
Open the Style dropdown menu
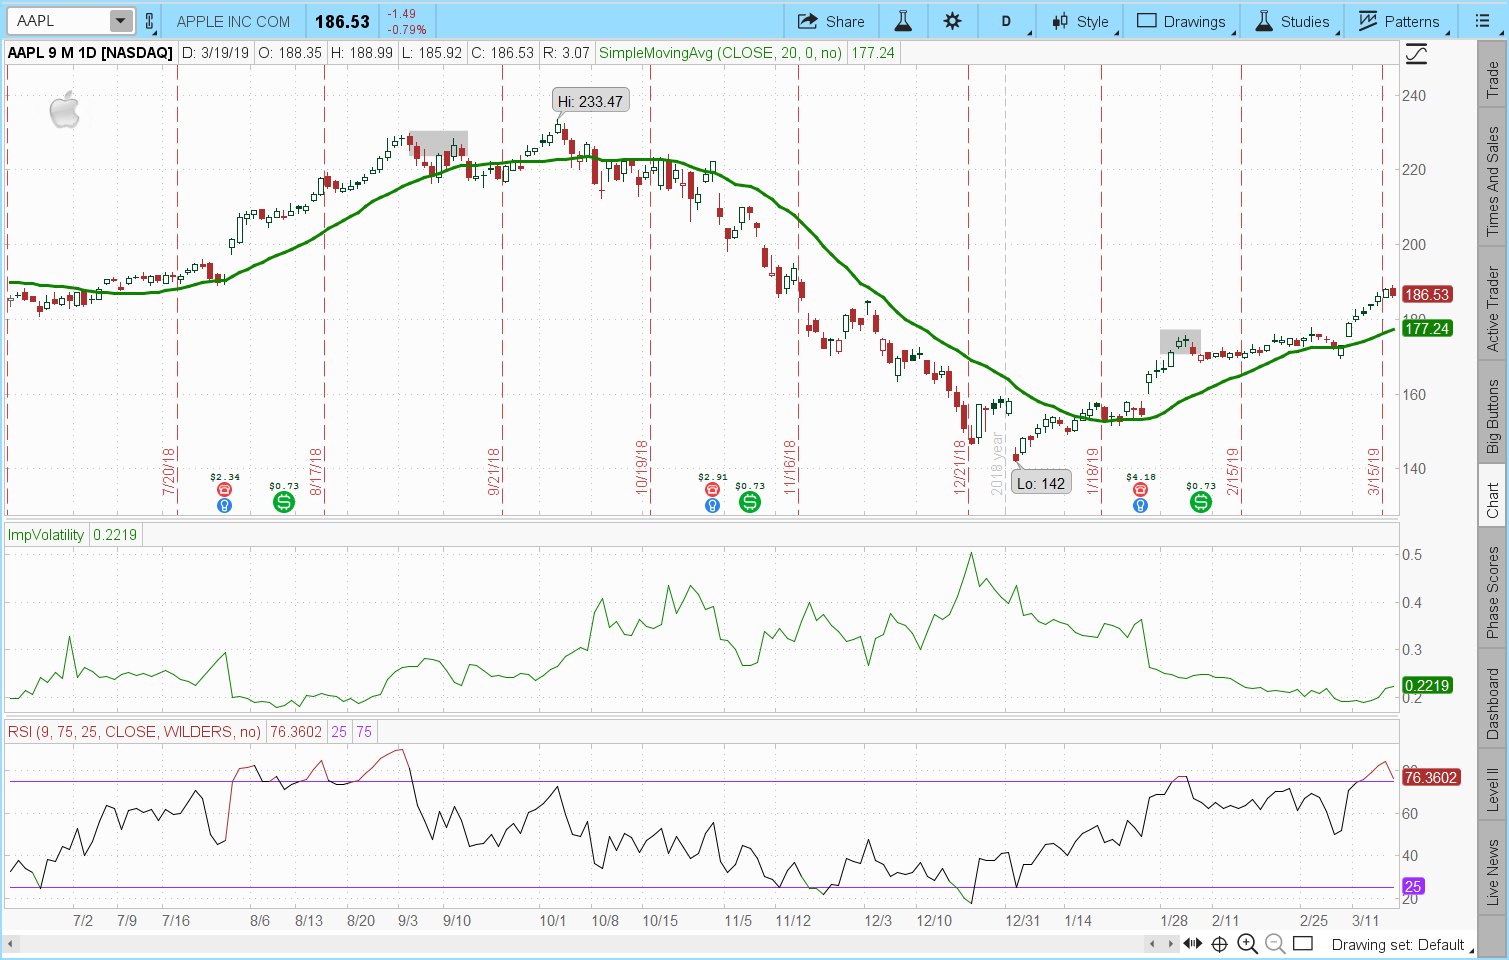1081,21
